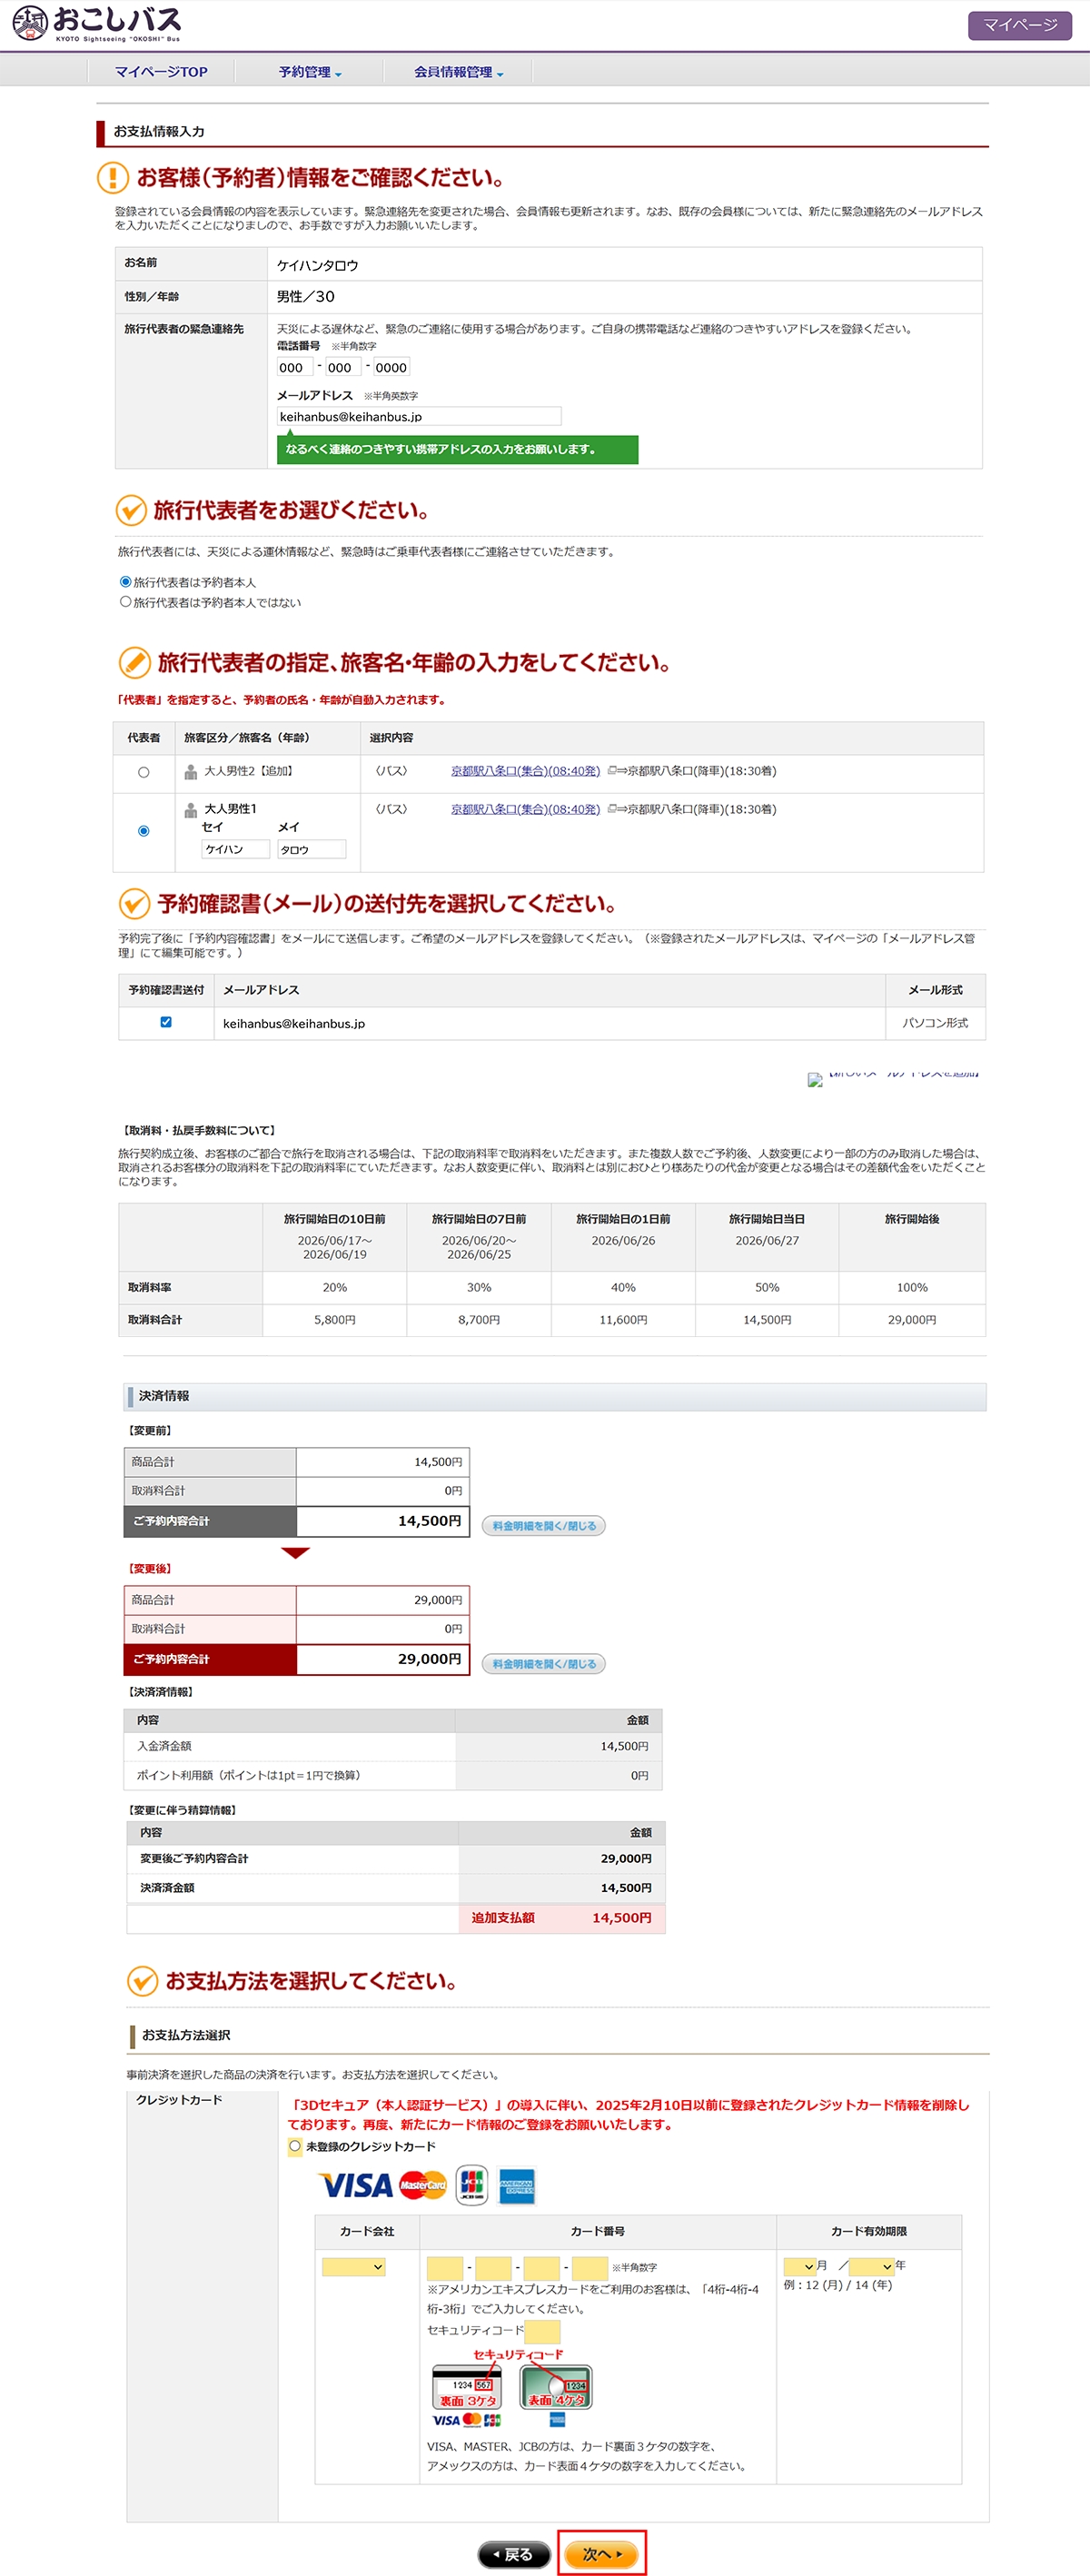The width and height of the screenshot is (1090, 2576).
Task: Click the 戻る back button
Action: coord(514,2554)
